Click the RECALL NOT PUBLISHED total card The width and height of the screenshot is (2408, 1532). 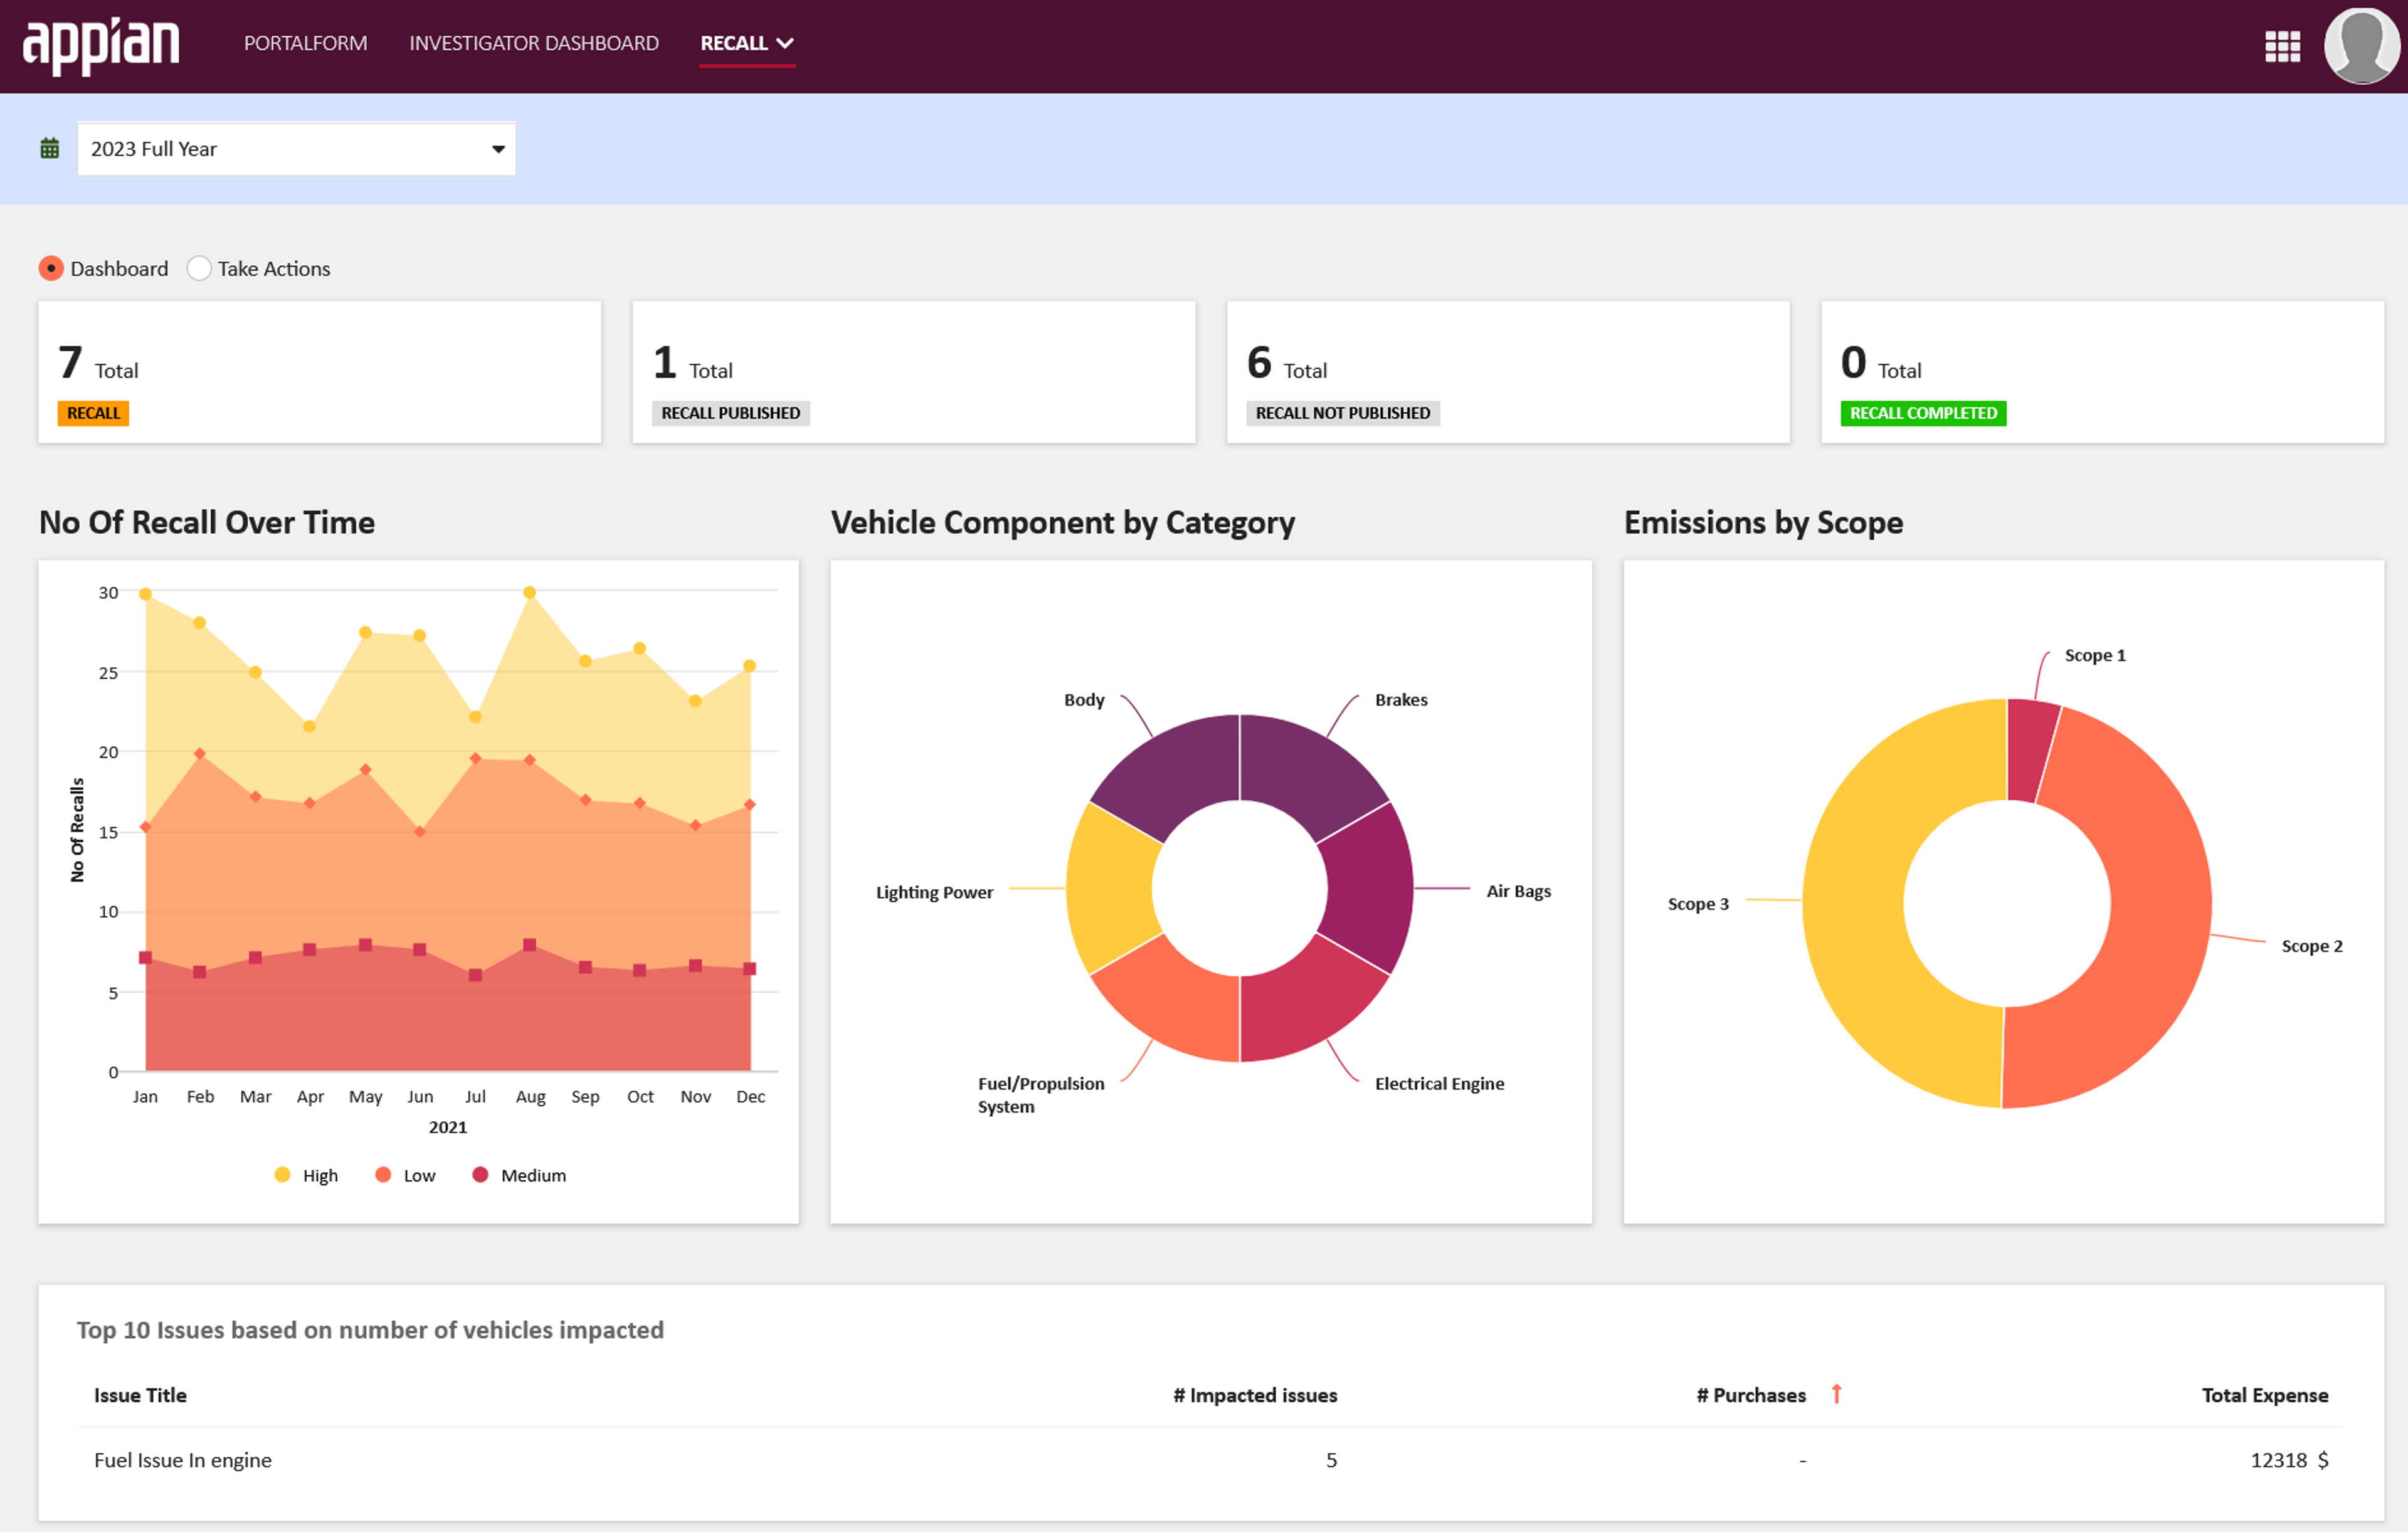tap(1508, 372)
